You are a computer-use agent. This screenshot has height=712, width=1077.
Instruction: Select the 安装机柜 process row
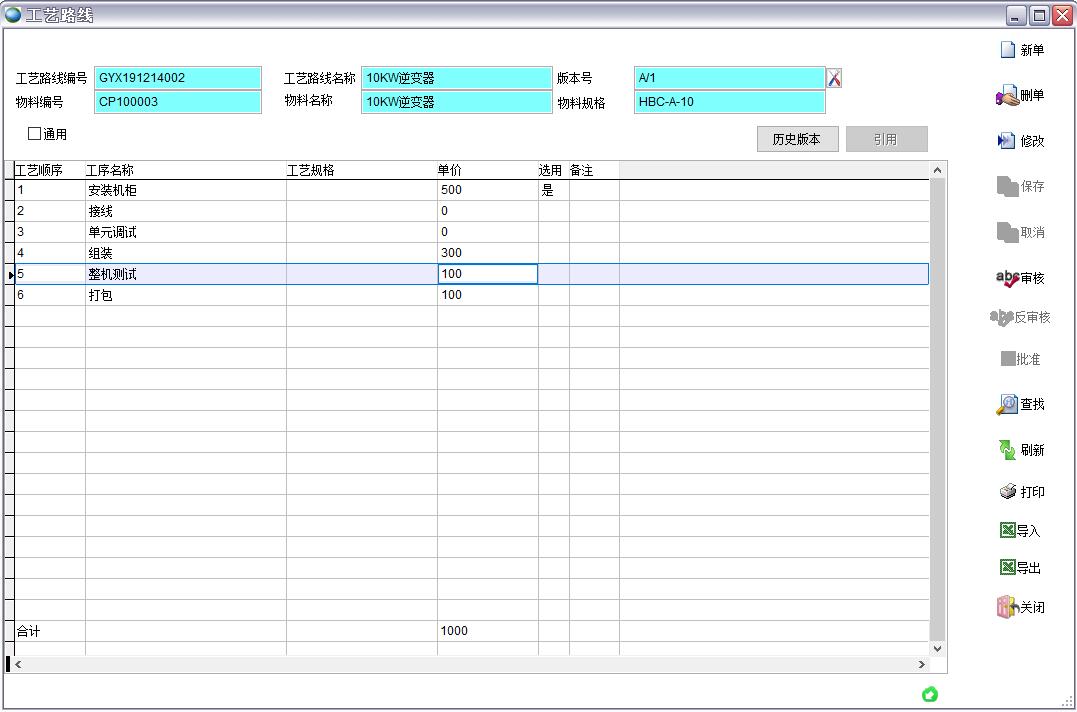click(113, 190)
